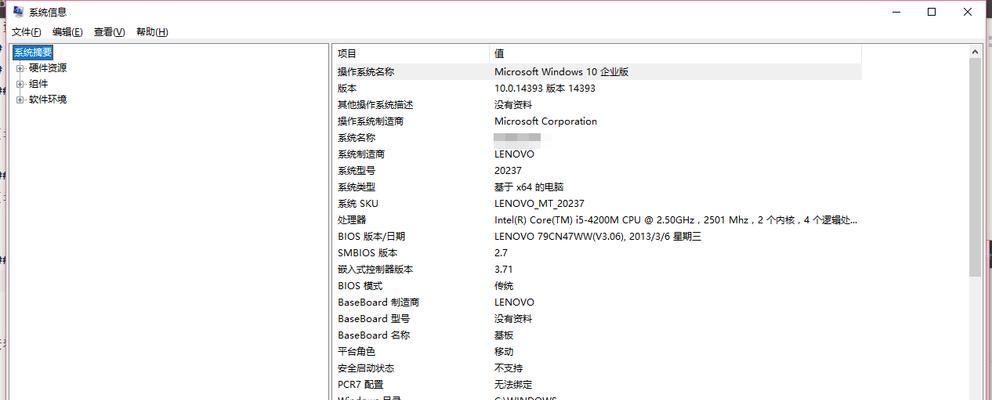Click the value 移动 for platform role
Image resolution: width=992 pixels, height=400 pixels.
click(504, 352)
